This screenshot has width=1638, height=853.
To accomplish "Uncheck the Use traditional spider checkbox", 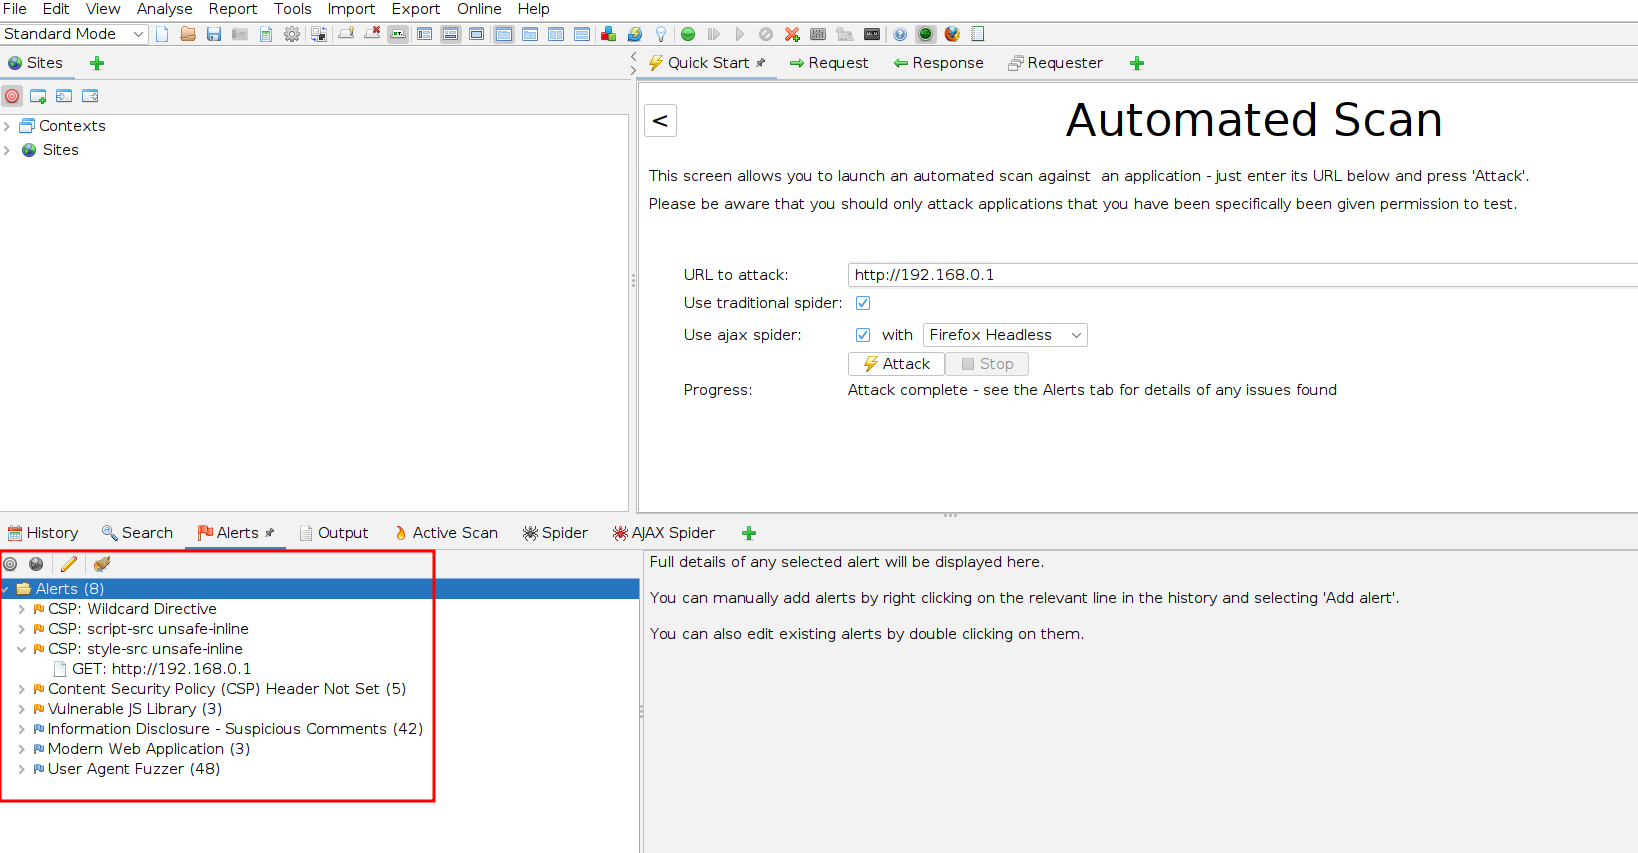I will pos(863,303).
